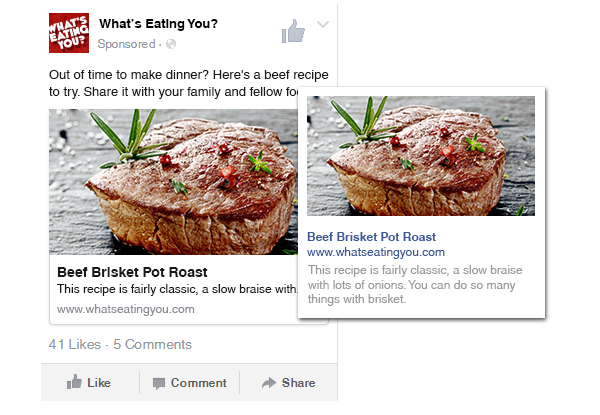
Task: Click the thumbs-up icon next to Like
Action: coord(74,382)
